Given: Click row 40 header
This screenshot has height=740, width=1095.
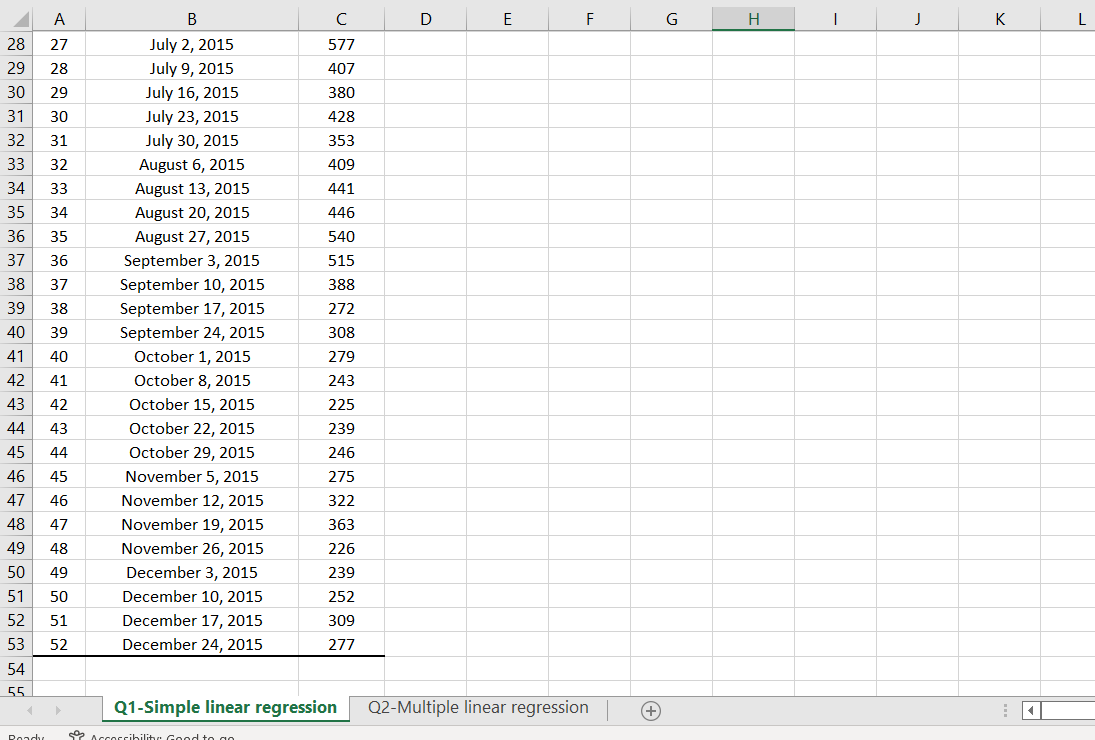Looking at the screenshot, I should [x=16, y=332].
